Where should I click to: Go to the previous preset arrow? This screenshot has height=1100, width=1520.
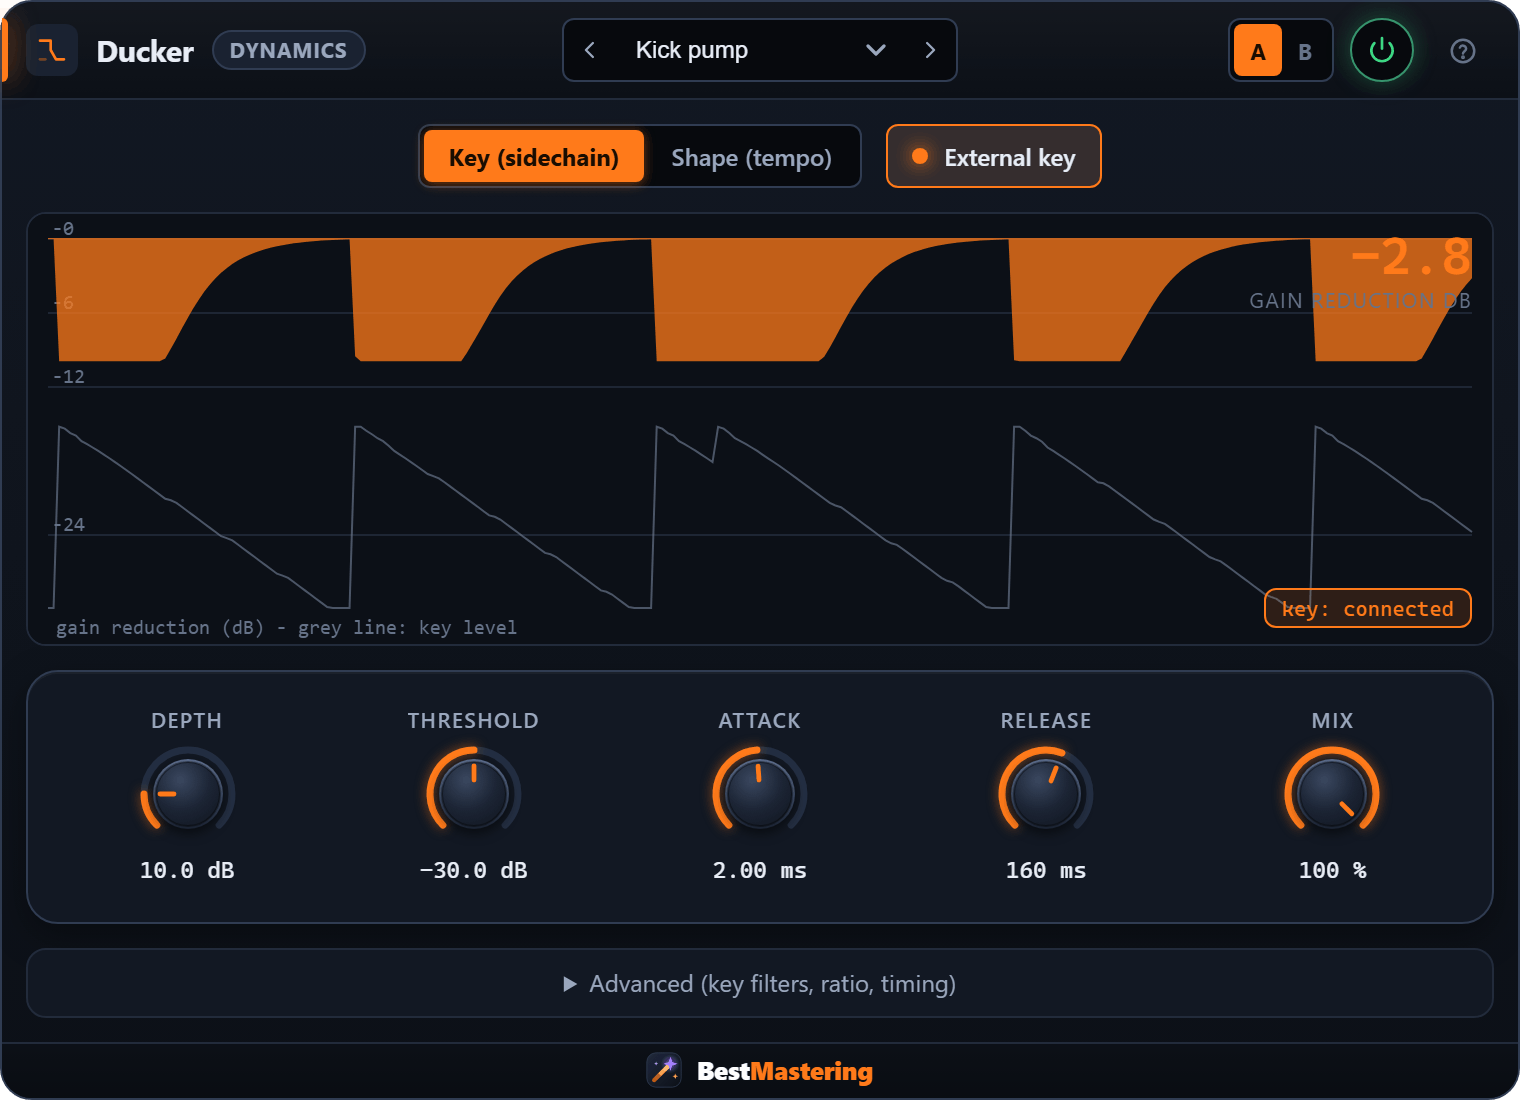pos(590,50)
